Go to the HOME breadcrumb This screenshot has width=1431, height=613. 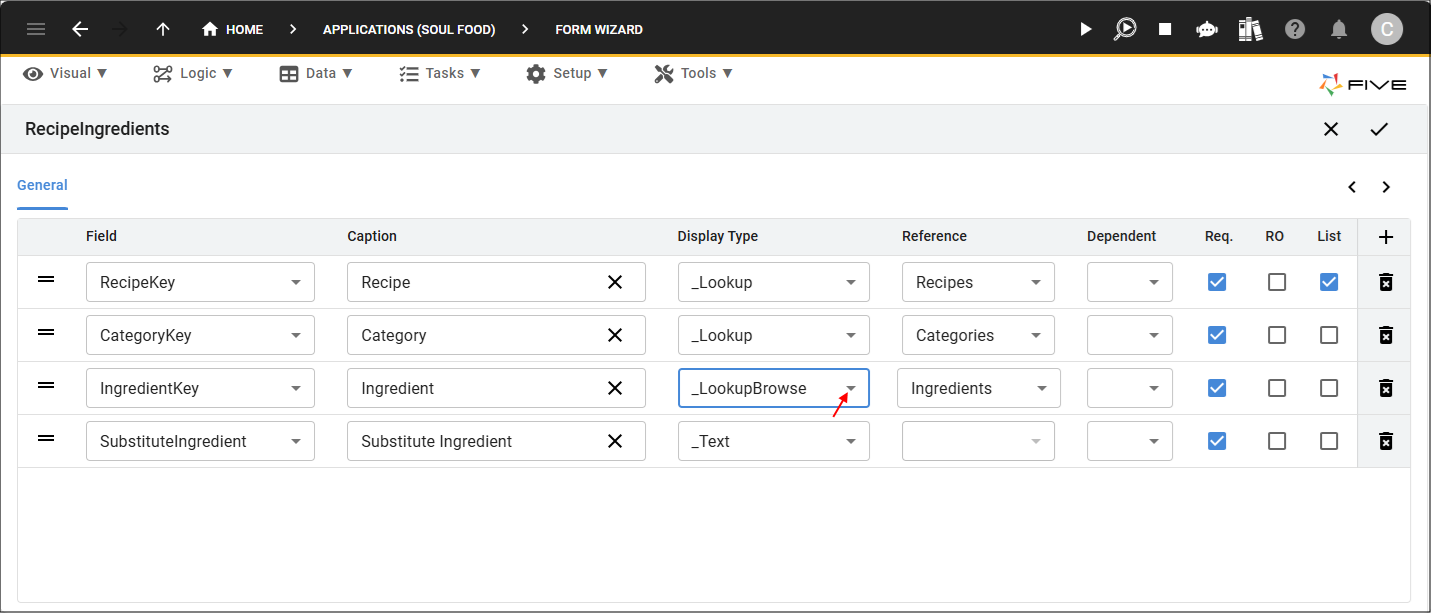click(233, 29)
